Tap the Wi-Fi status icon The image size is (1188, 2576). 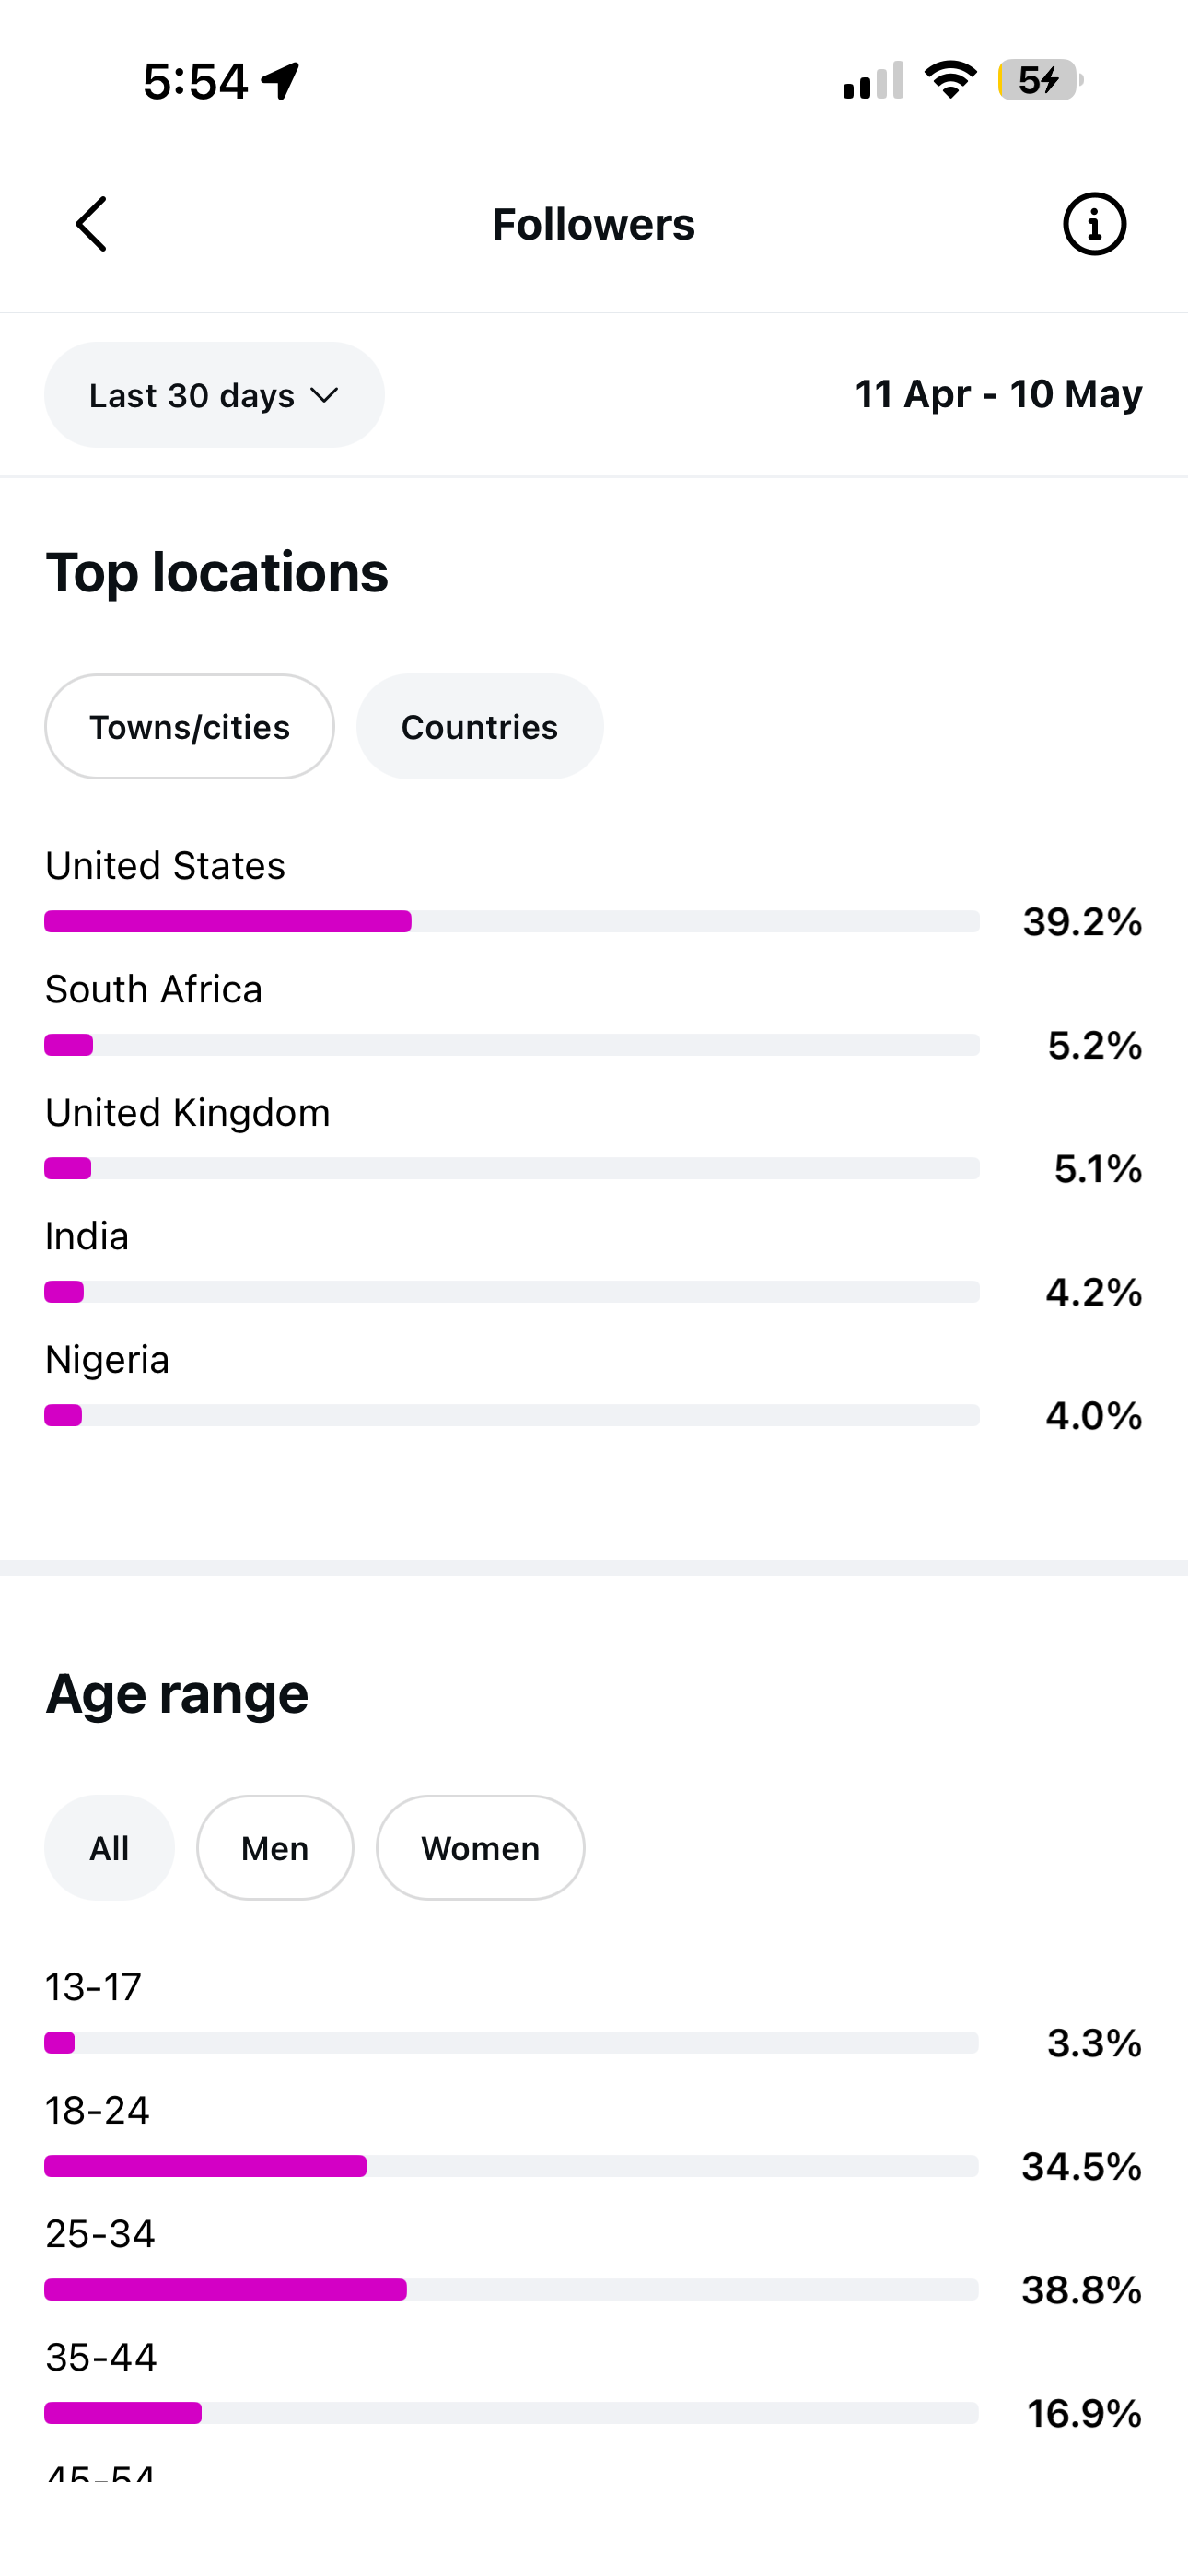pyautogui.click(x=950, y=80)
